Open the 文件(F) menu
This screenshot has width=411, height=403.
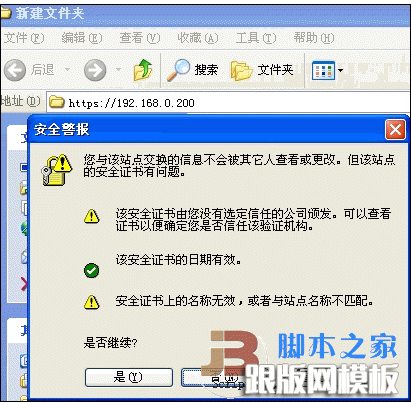(x=23, y=38)
